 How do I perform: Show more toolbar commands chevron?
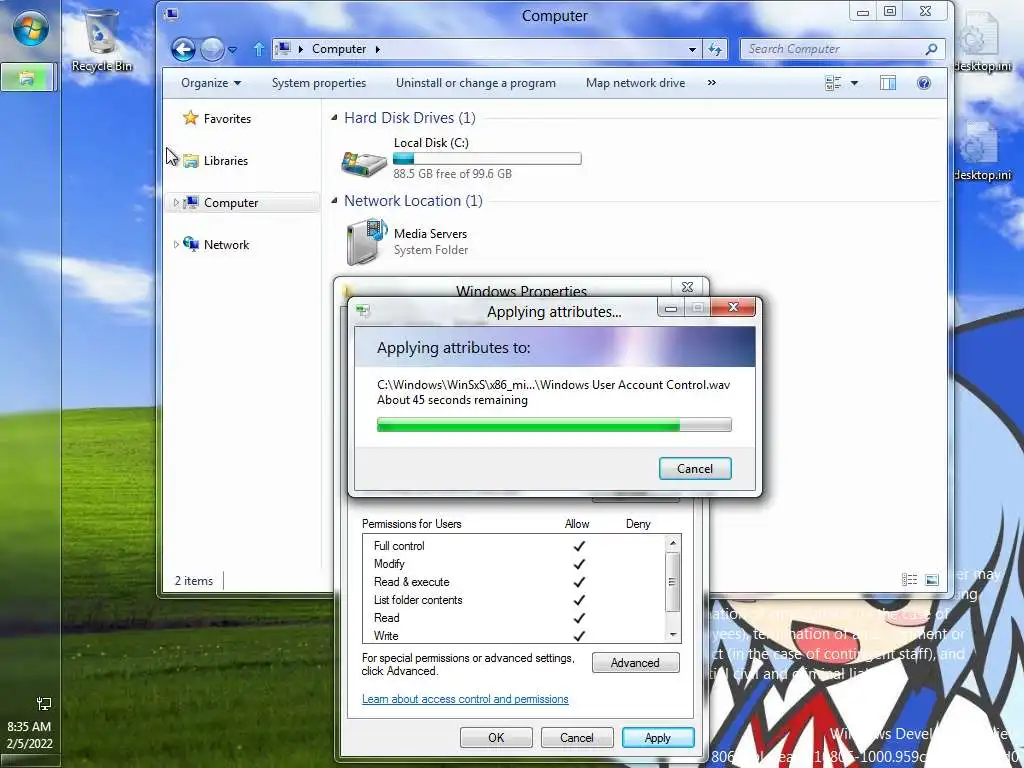pos(712,83)
